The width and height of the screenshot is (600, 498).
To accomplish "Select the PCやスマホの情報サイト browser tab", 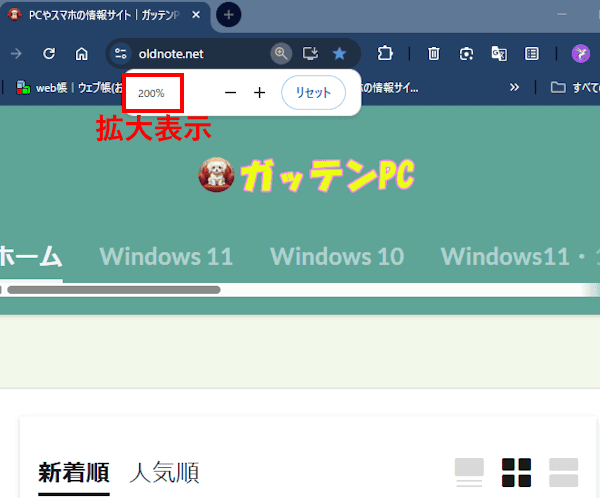I will tap(103, 15).
